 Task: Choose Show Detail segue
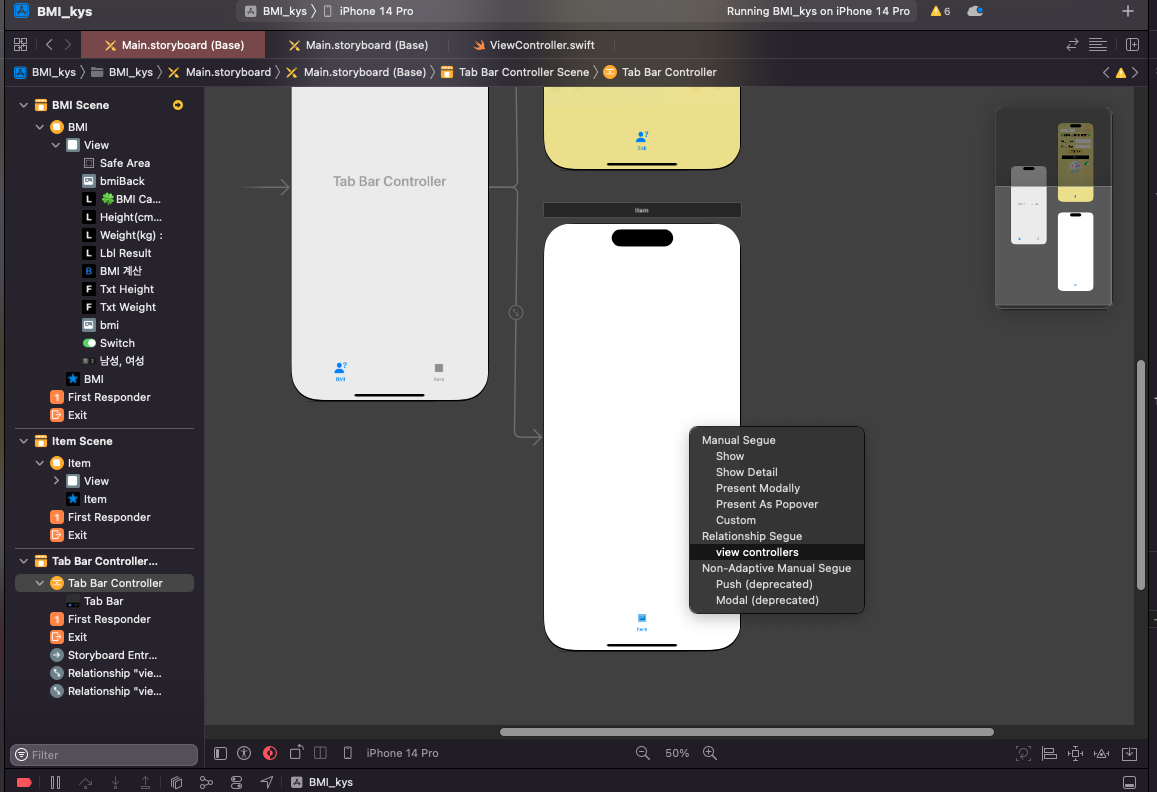(746, 472)
